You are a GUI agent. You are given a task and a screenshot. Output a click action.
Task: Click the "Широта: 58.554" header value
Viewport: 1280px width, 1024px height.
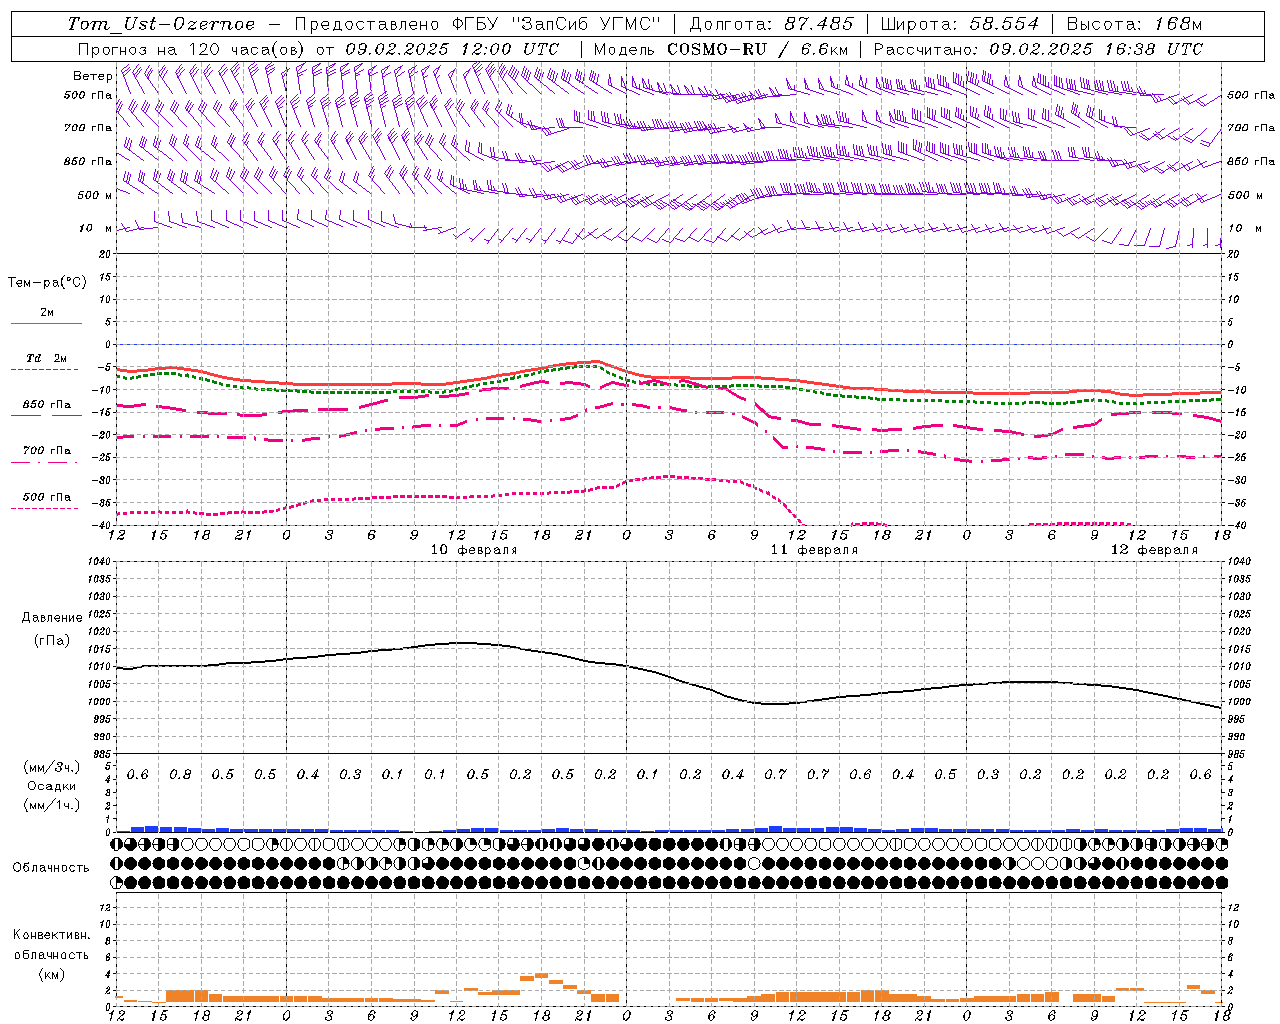(959, 24)
